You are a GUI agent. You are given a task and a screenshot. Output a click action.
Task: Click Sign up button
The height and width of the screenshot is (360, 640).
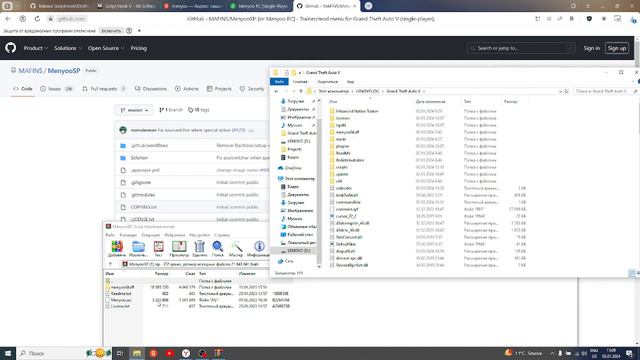tap(616, 48)
